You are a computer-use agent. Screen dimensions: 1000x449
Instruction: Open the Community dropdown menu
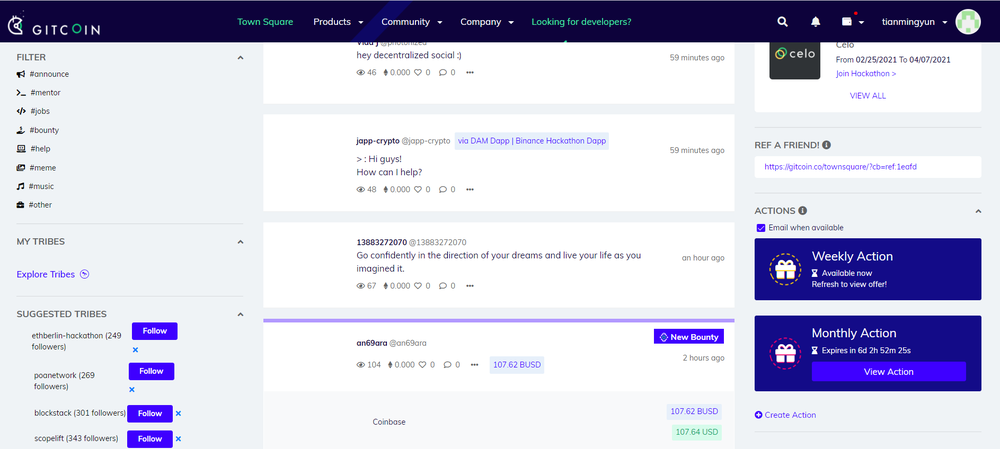pyautogui.click(x=412, y=22)
